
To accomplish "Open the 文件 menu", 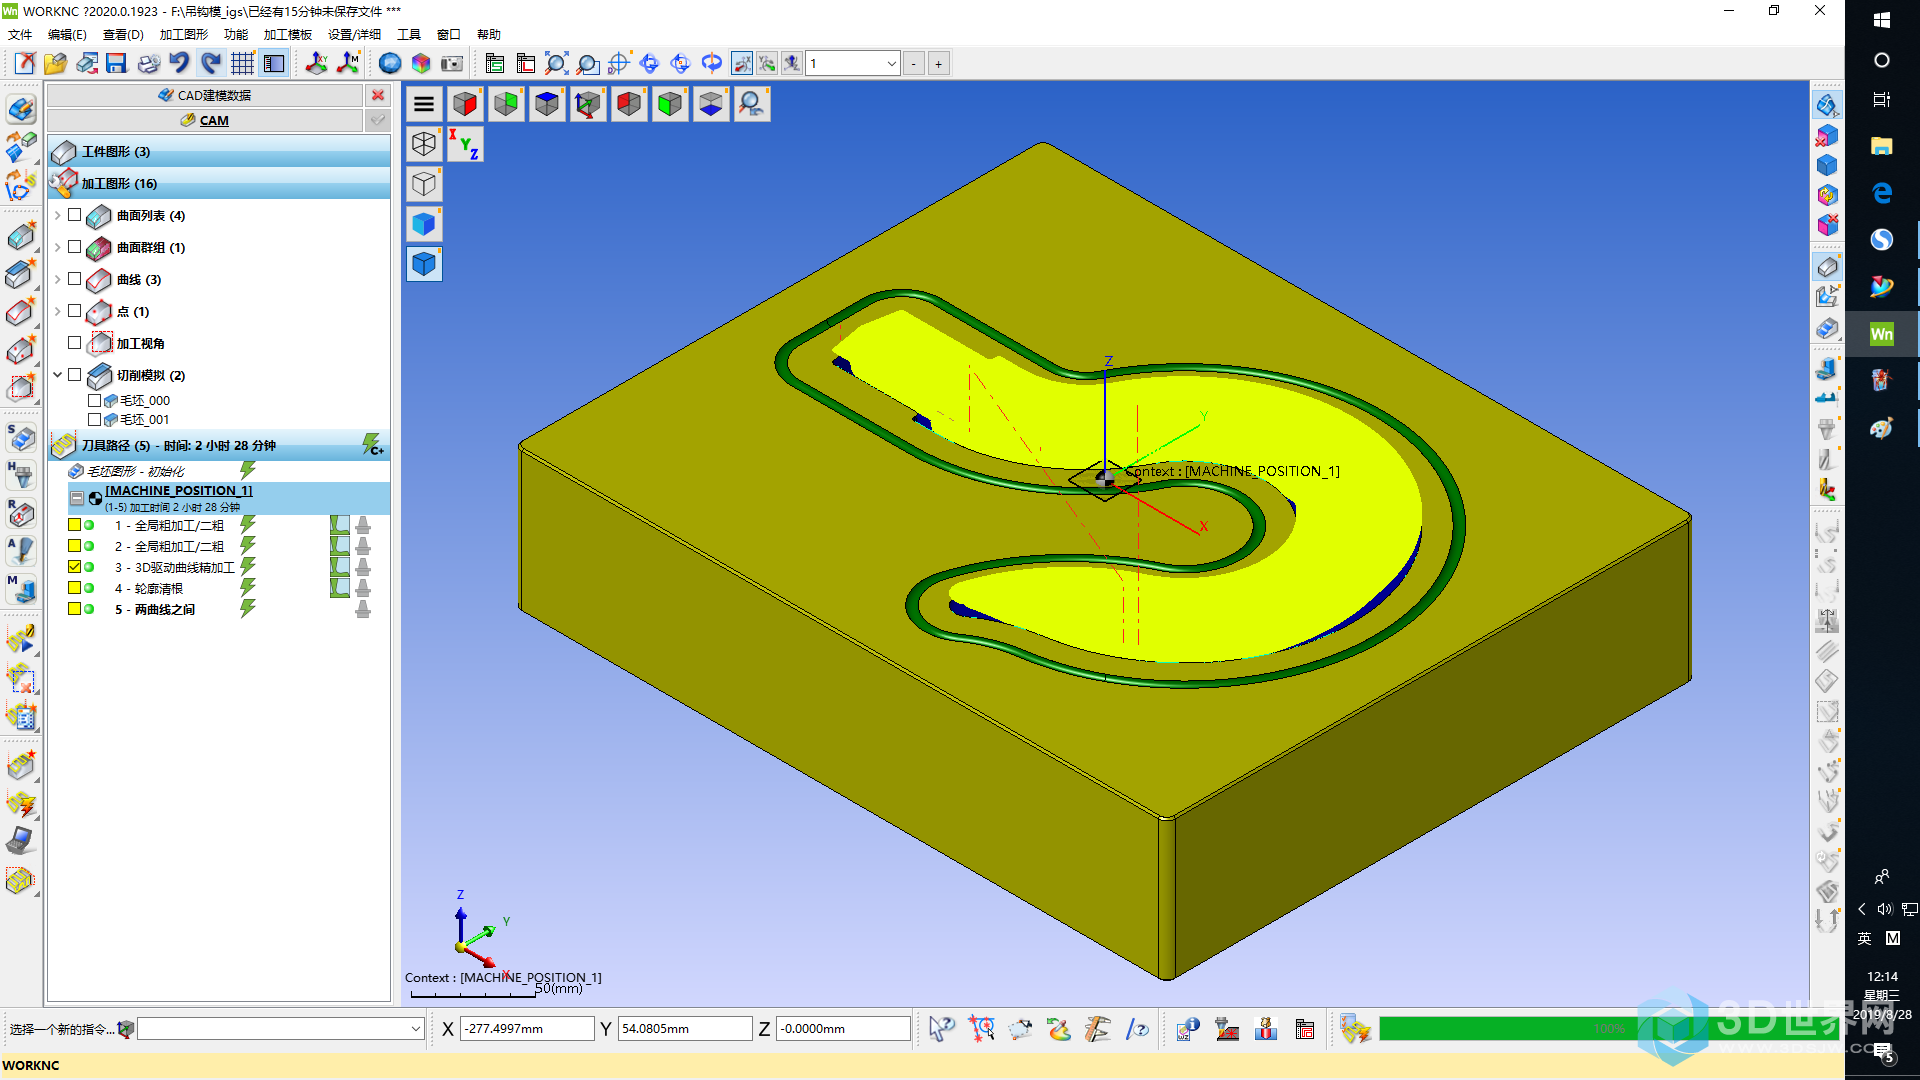I will (20, 34).
